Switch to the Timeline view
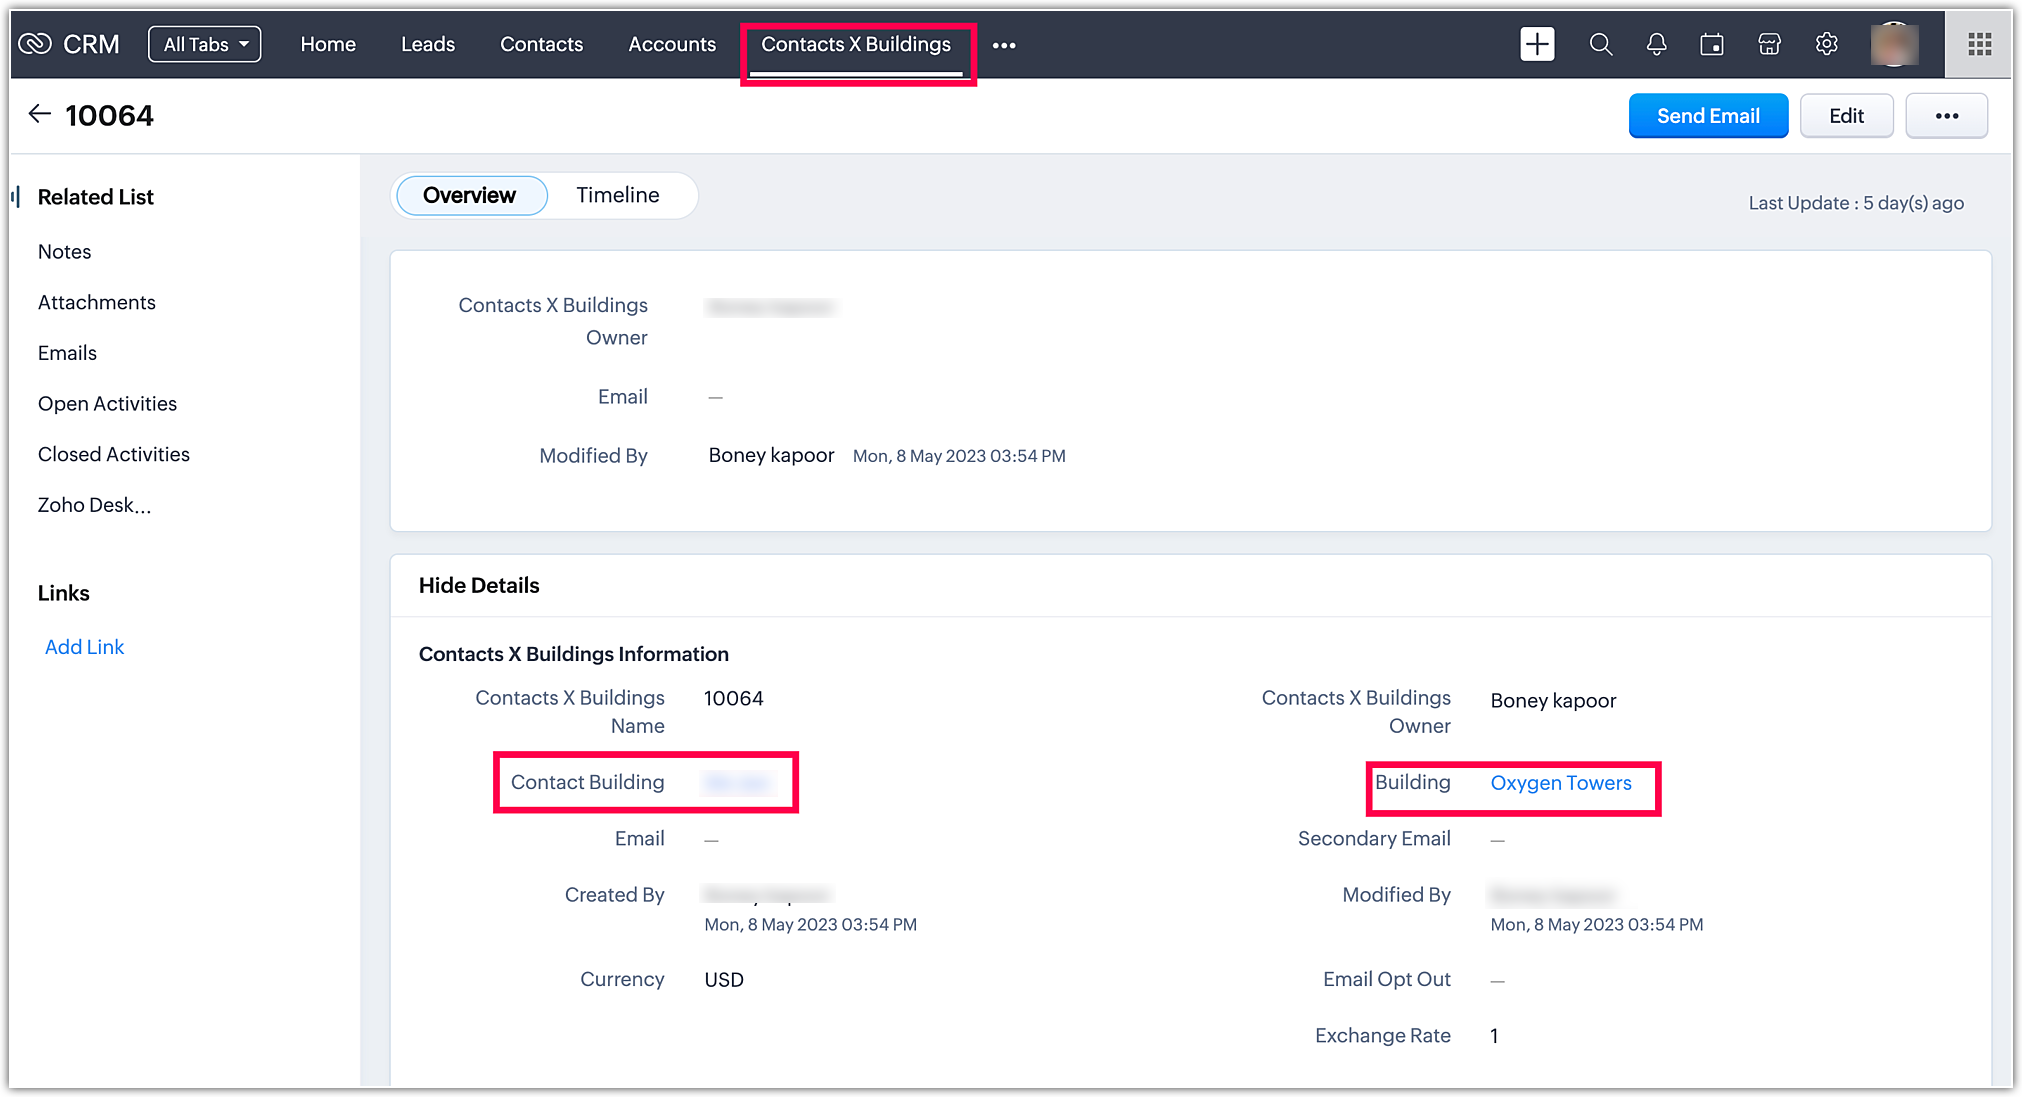The width and height of the screenshot is (2022, 1097). [617, 195]
